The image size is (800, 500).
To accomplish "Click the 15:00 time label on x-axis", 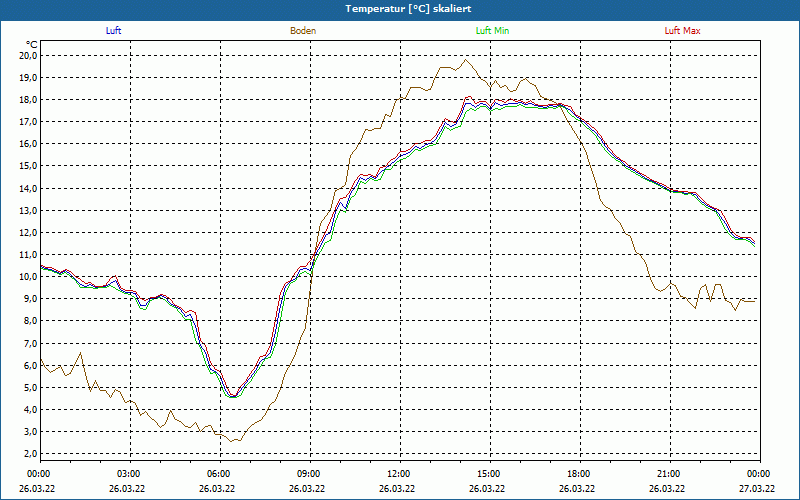I will [x=488, y=474].
